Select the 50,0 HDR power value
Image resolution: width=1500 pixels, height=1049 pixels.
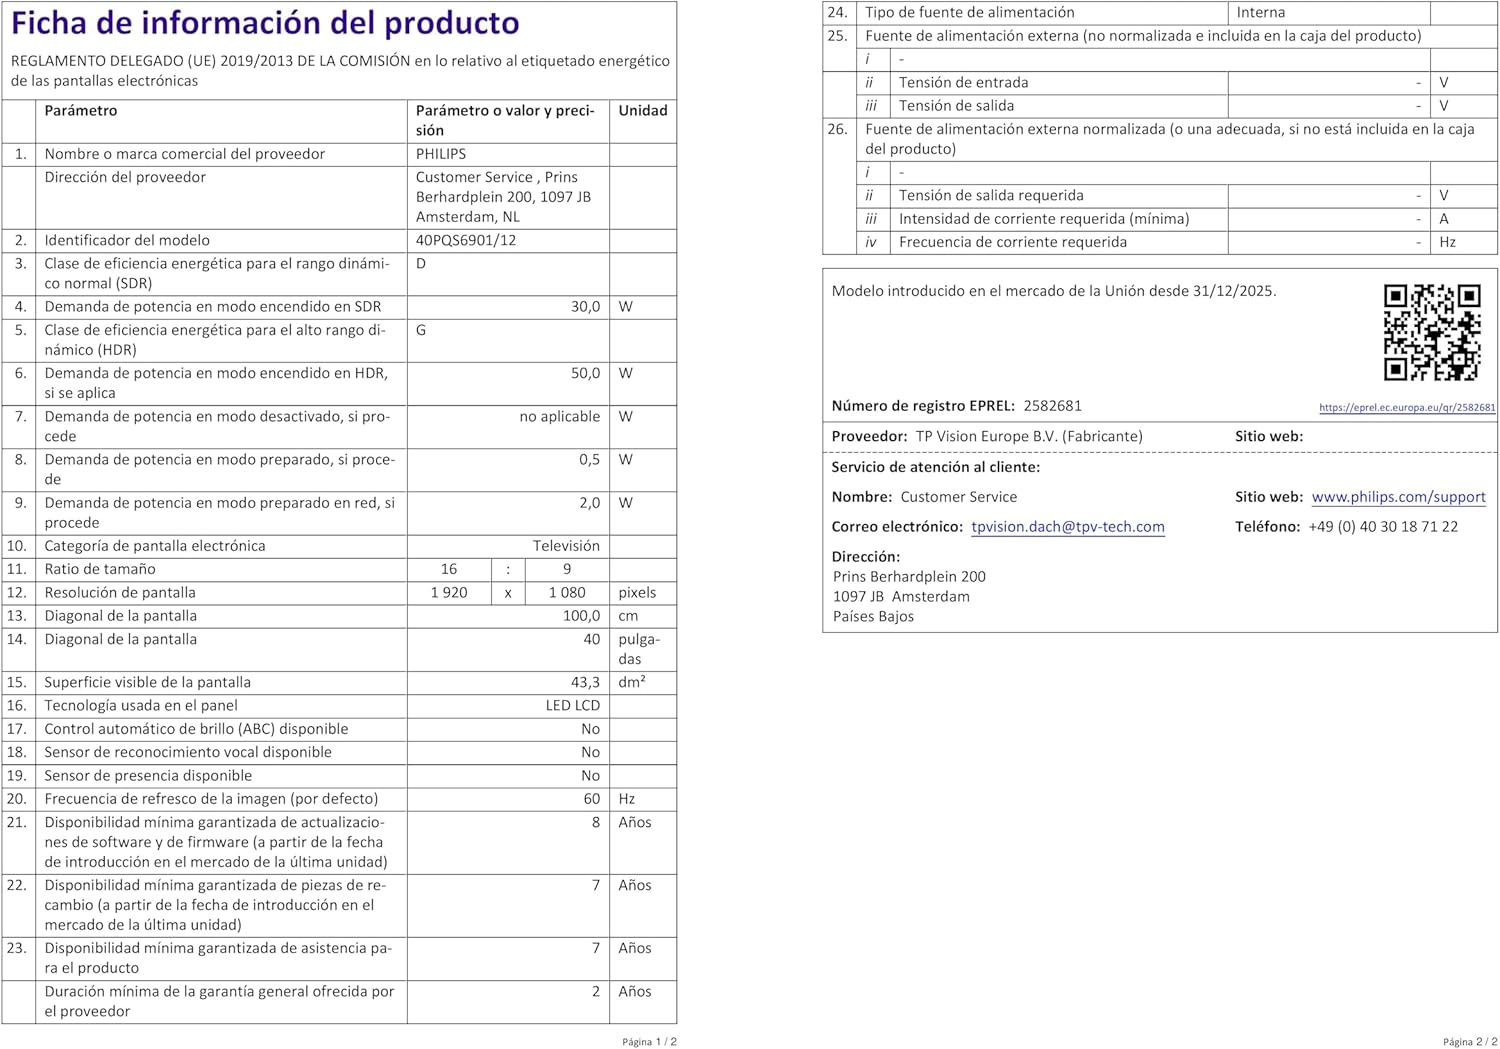point(585,373)
